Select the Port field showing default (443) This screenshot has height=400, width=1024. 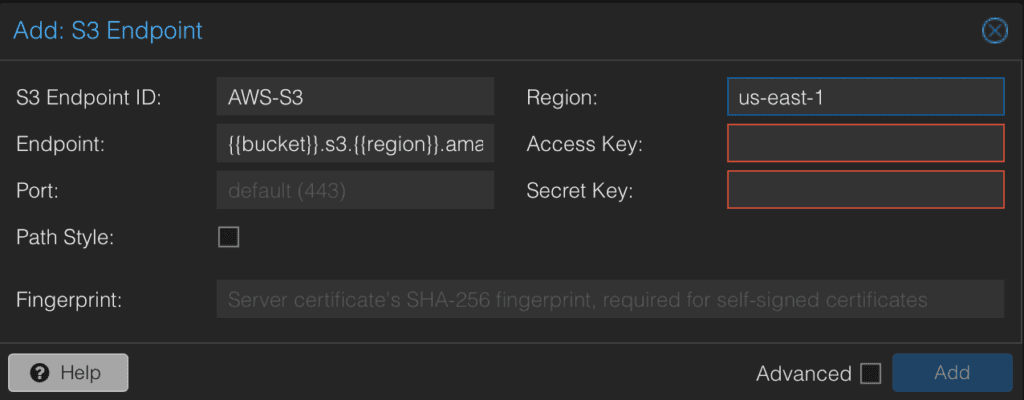(x=355, y=190)
